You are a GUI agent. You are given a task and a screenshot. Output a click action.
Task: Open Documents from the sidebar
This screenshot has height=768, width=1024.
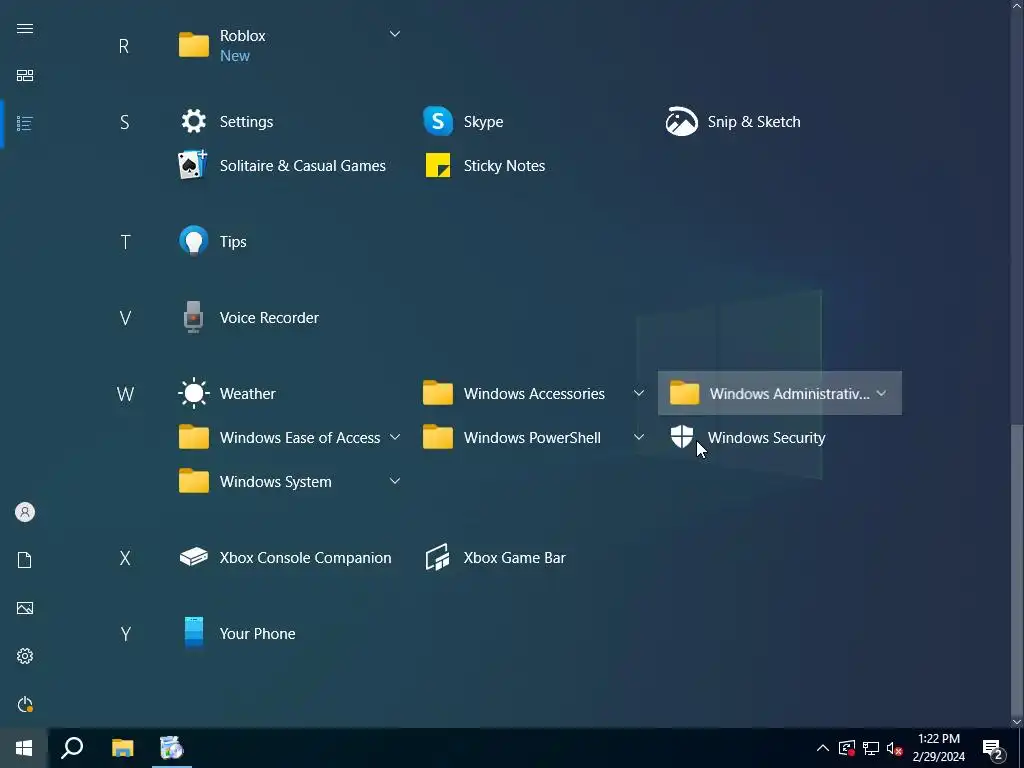click(25, 560)
